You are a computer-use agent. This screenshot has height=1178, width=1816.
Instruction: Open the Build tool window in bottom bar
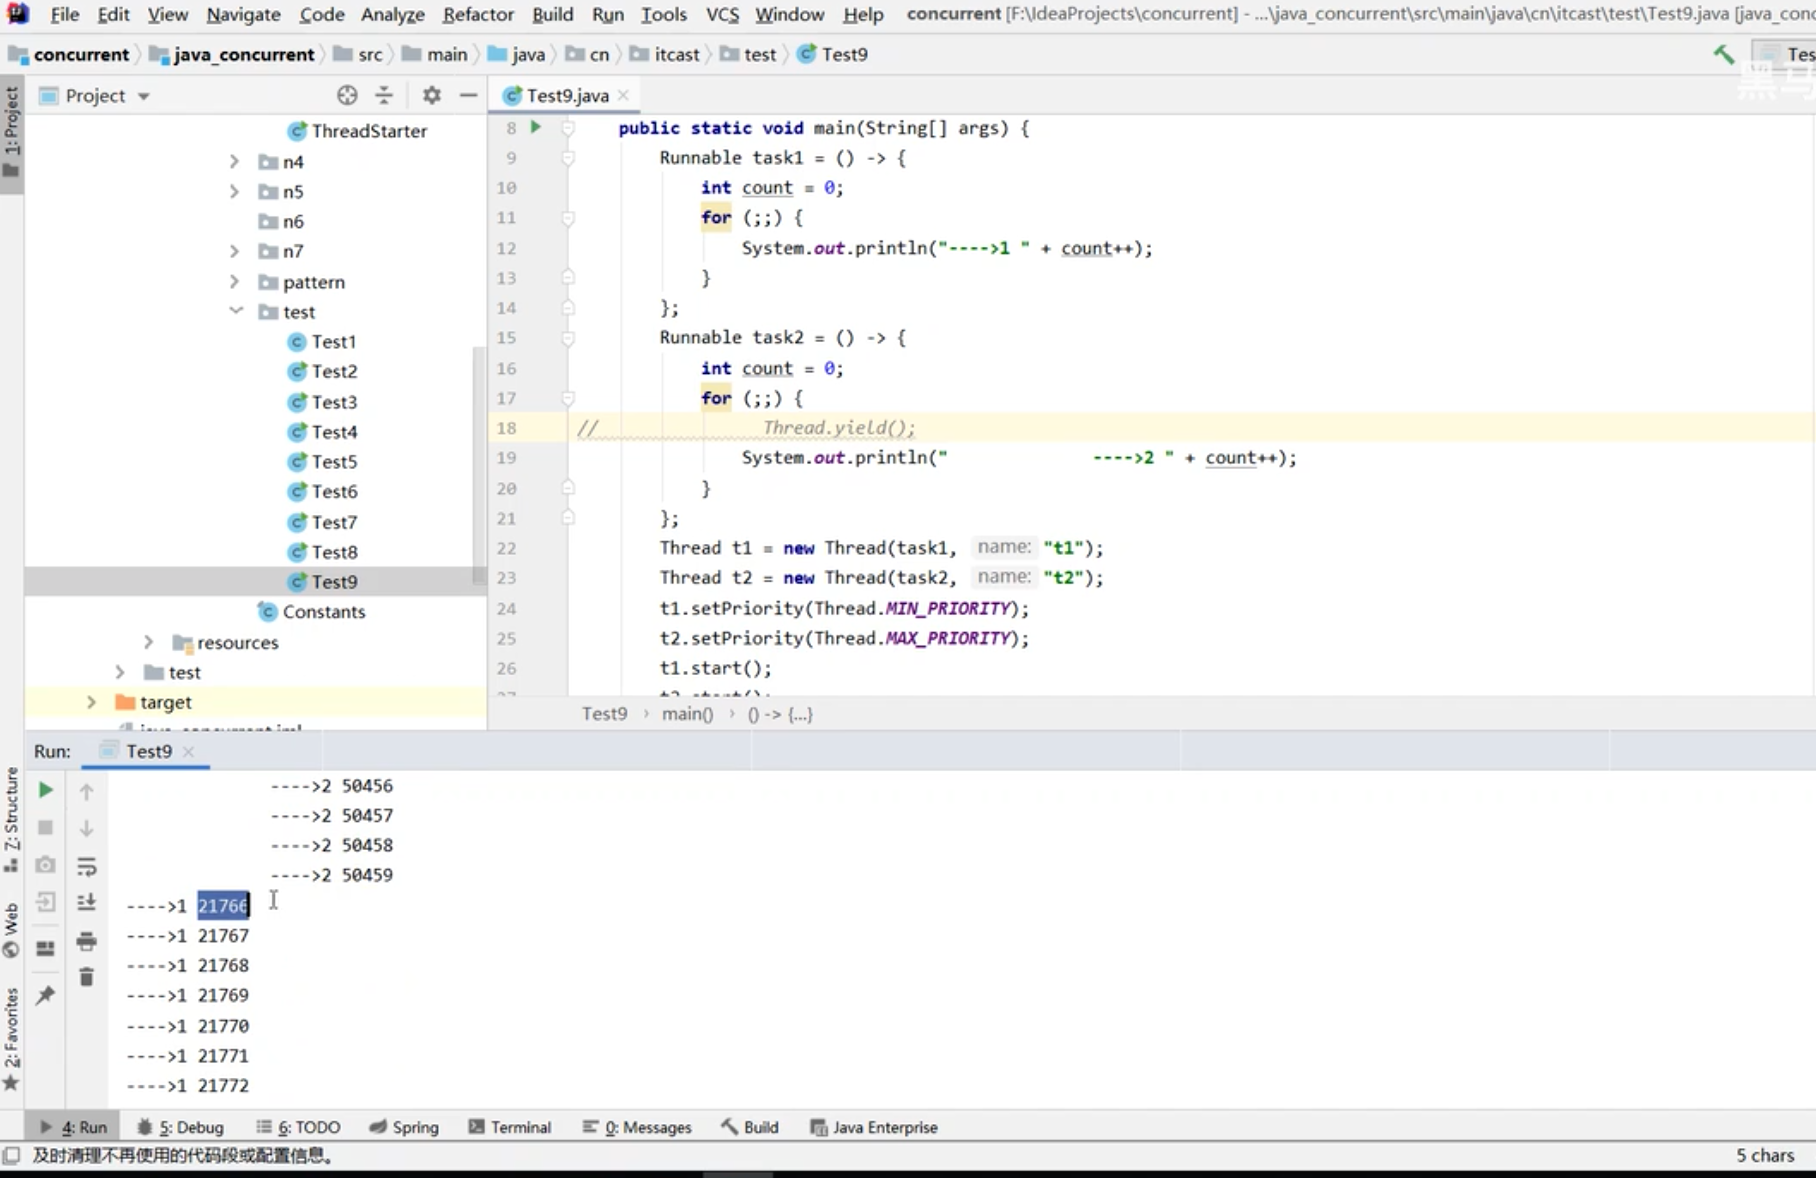pyautogui.click(x=750, y=1127)
